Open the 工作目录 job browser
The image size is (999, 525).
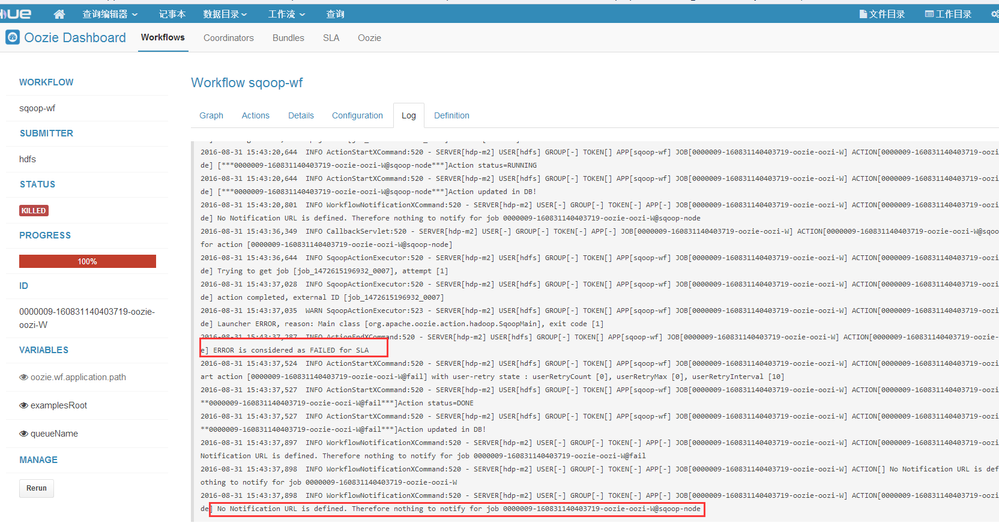point(949,14)
